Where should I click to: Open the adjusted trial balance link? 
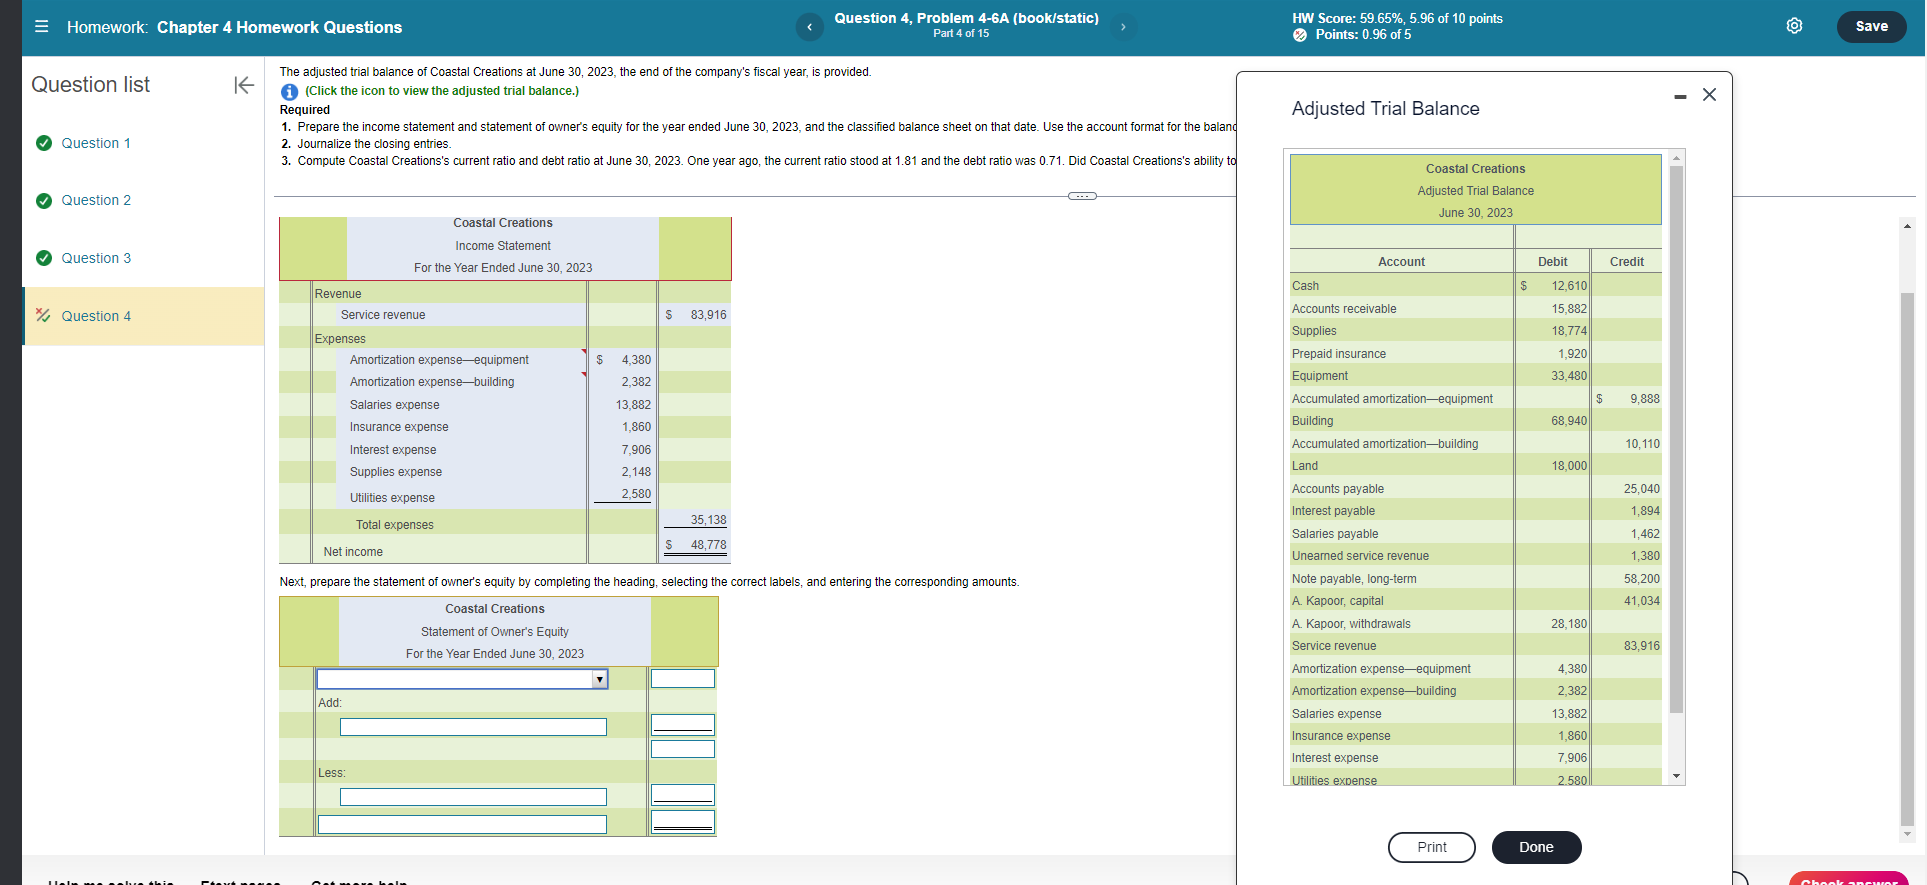click(442, 91)
